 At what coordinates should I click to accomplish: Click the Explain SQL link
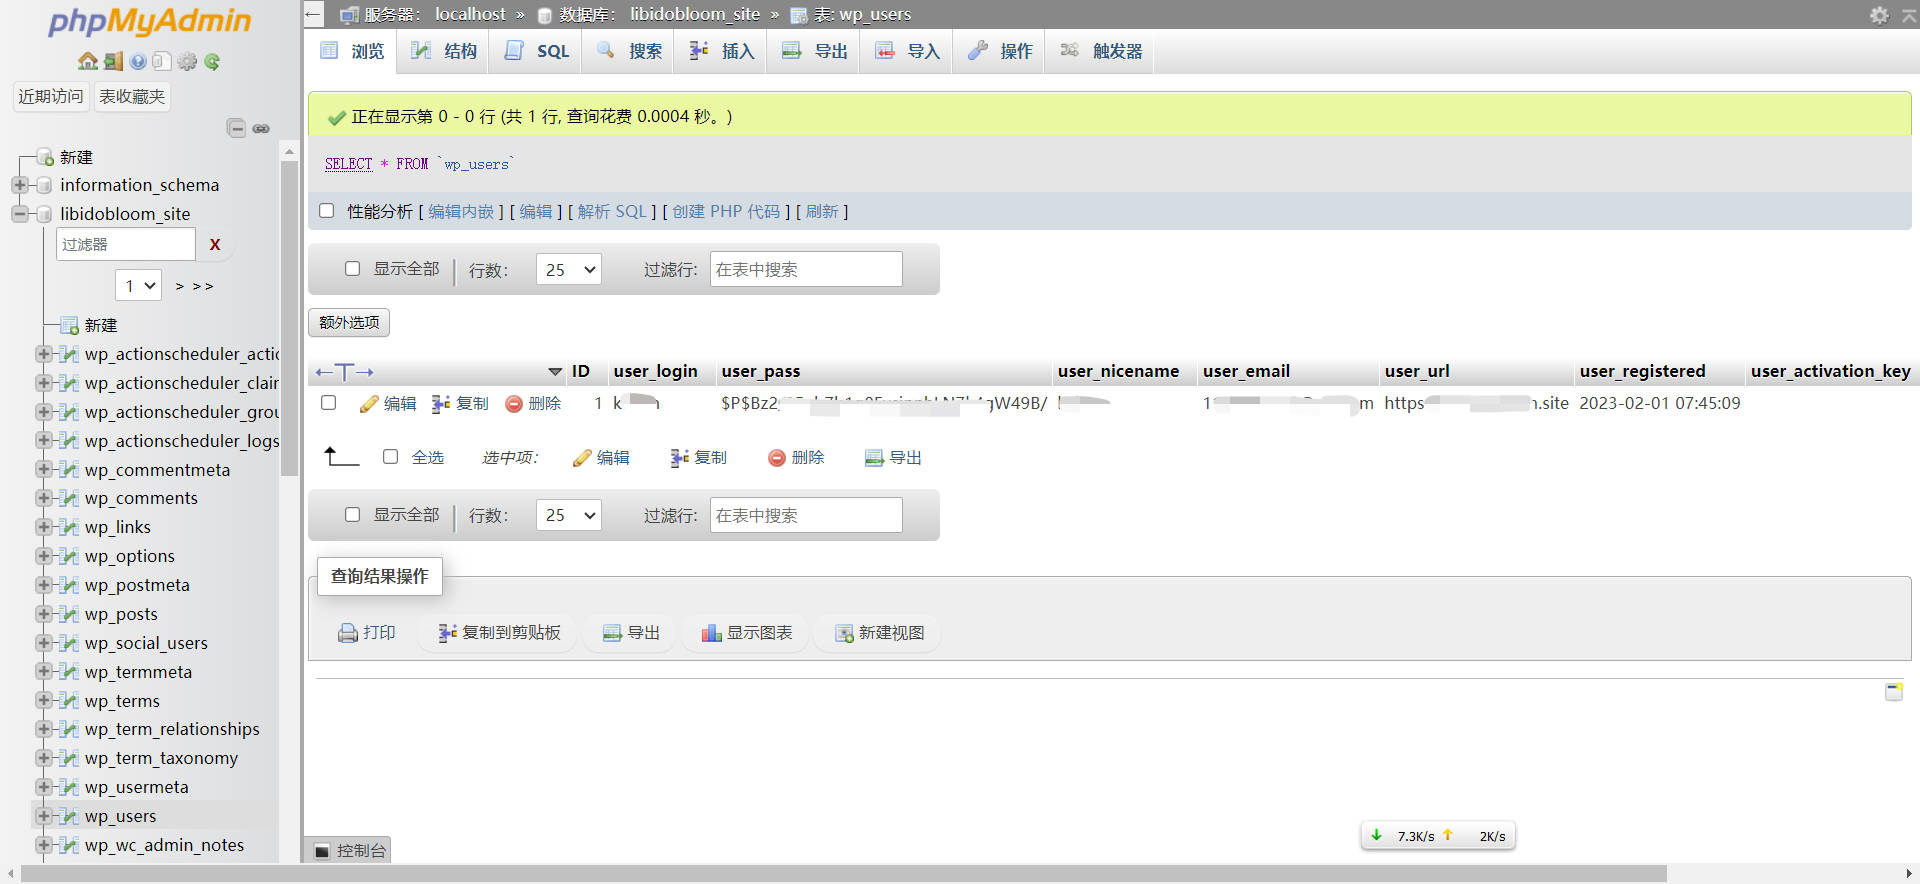click(612, 211)
